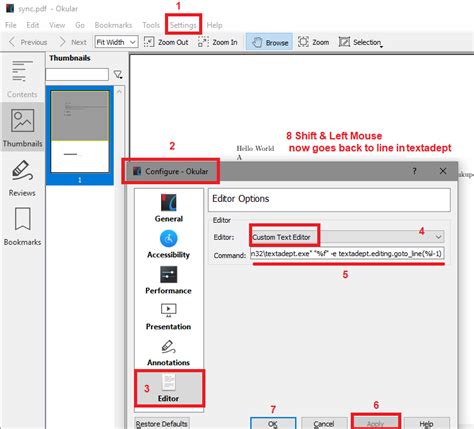Close the Configure - Okular dialog

click(443, 171)
